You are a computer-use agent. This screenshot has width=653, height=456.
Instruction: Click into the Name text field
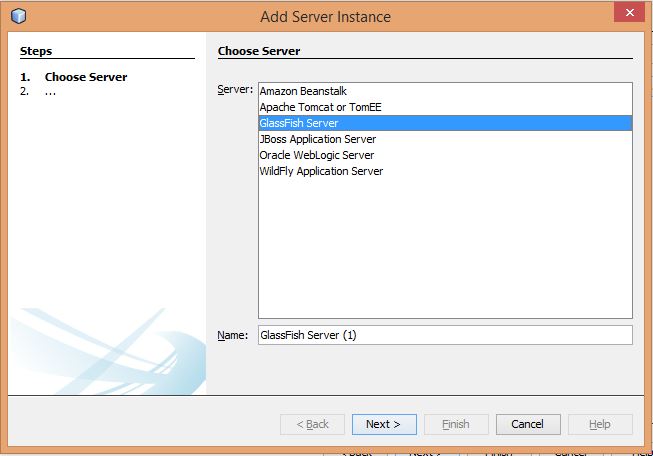tap(444, 335)
